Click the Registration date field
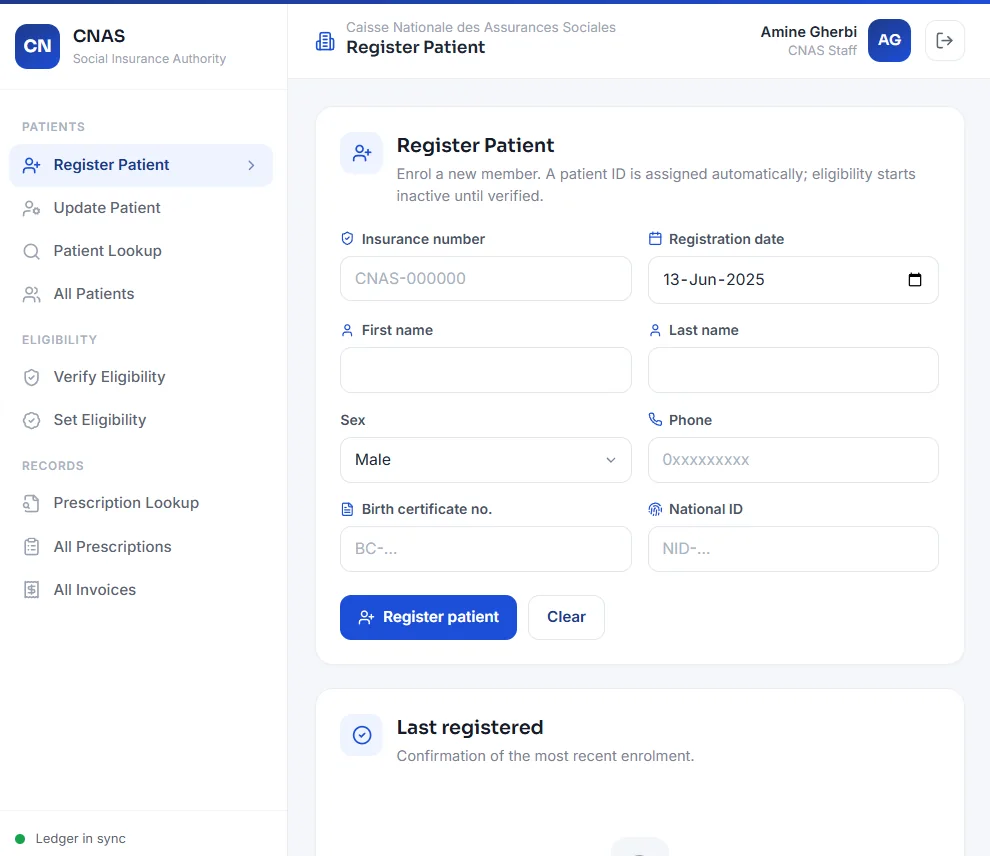Viewport: 990px width, 856px height. 793,280
